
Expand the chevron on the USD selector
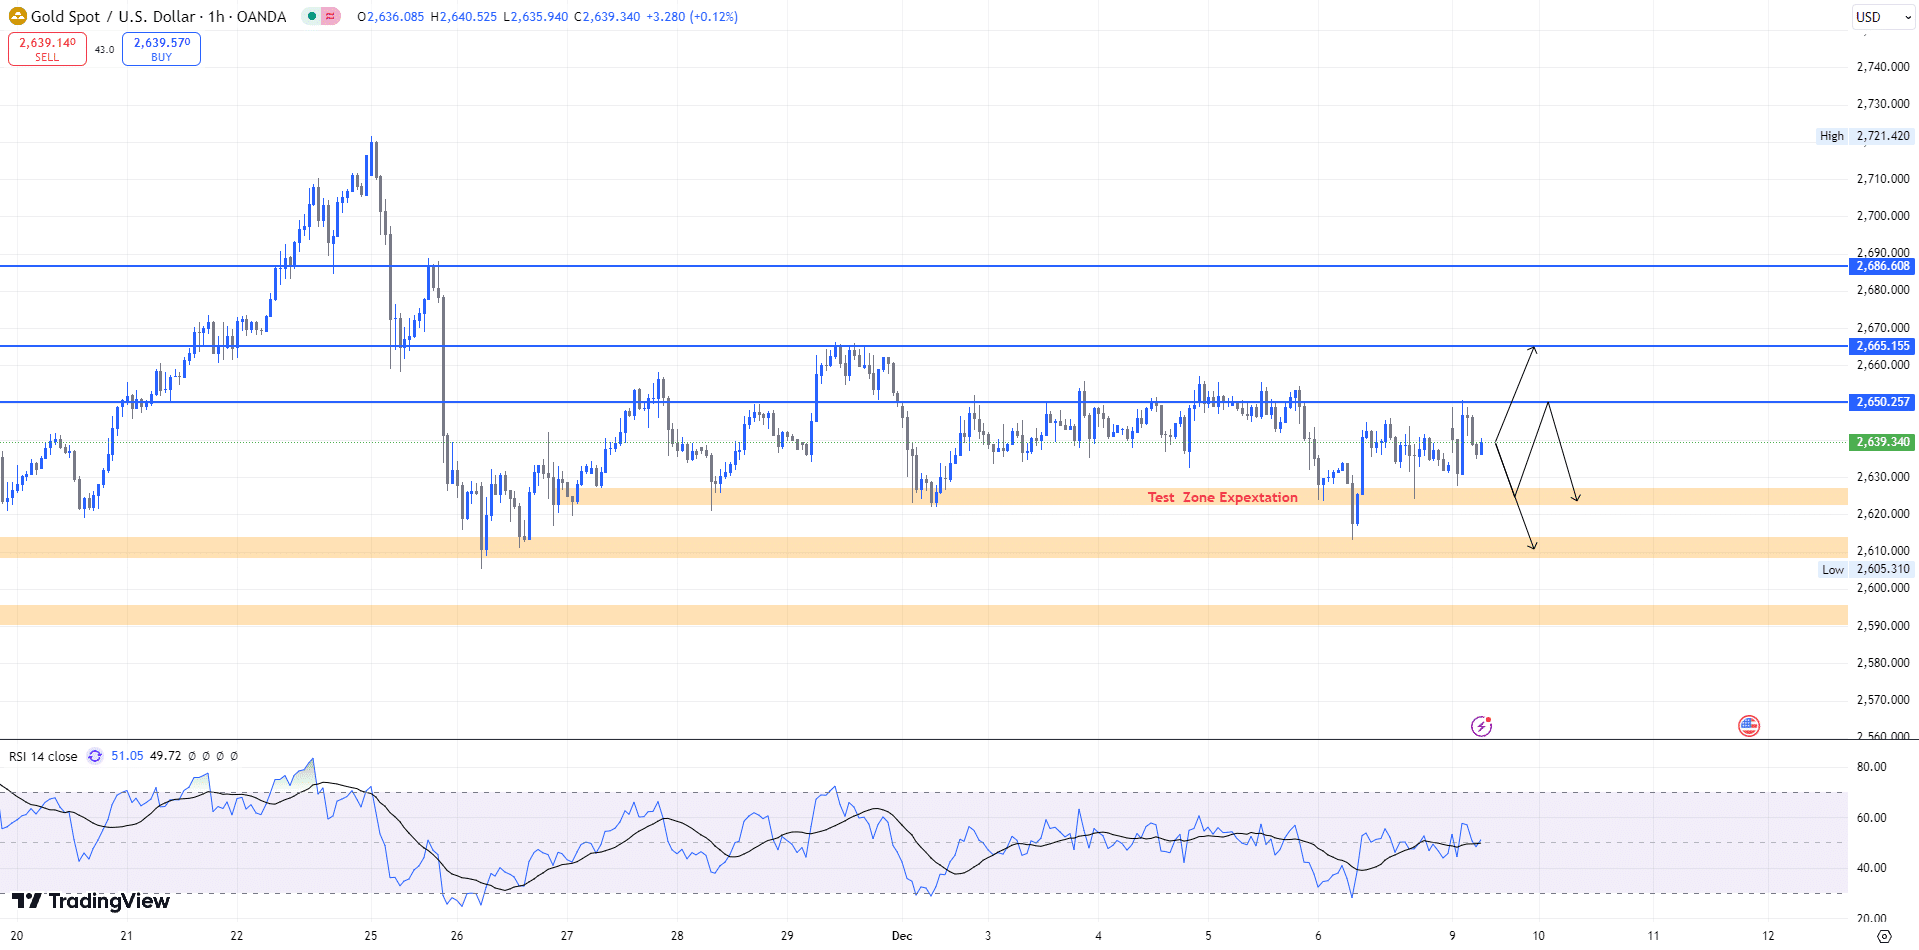[x=1908, y=16]
